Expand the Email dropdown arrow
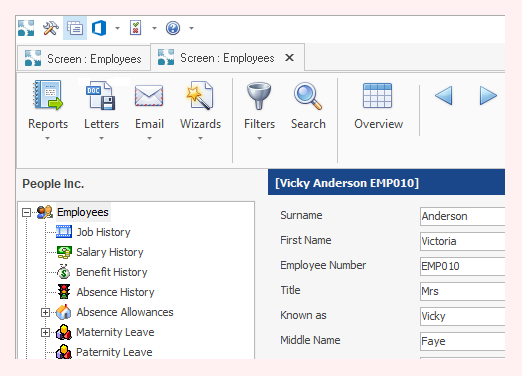 (x=149, y=138)
